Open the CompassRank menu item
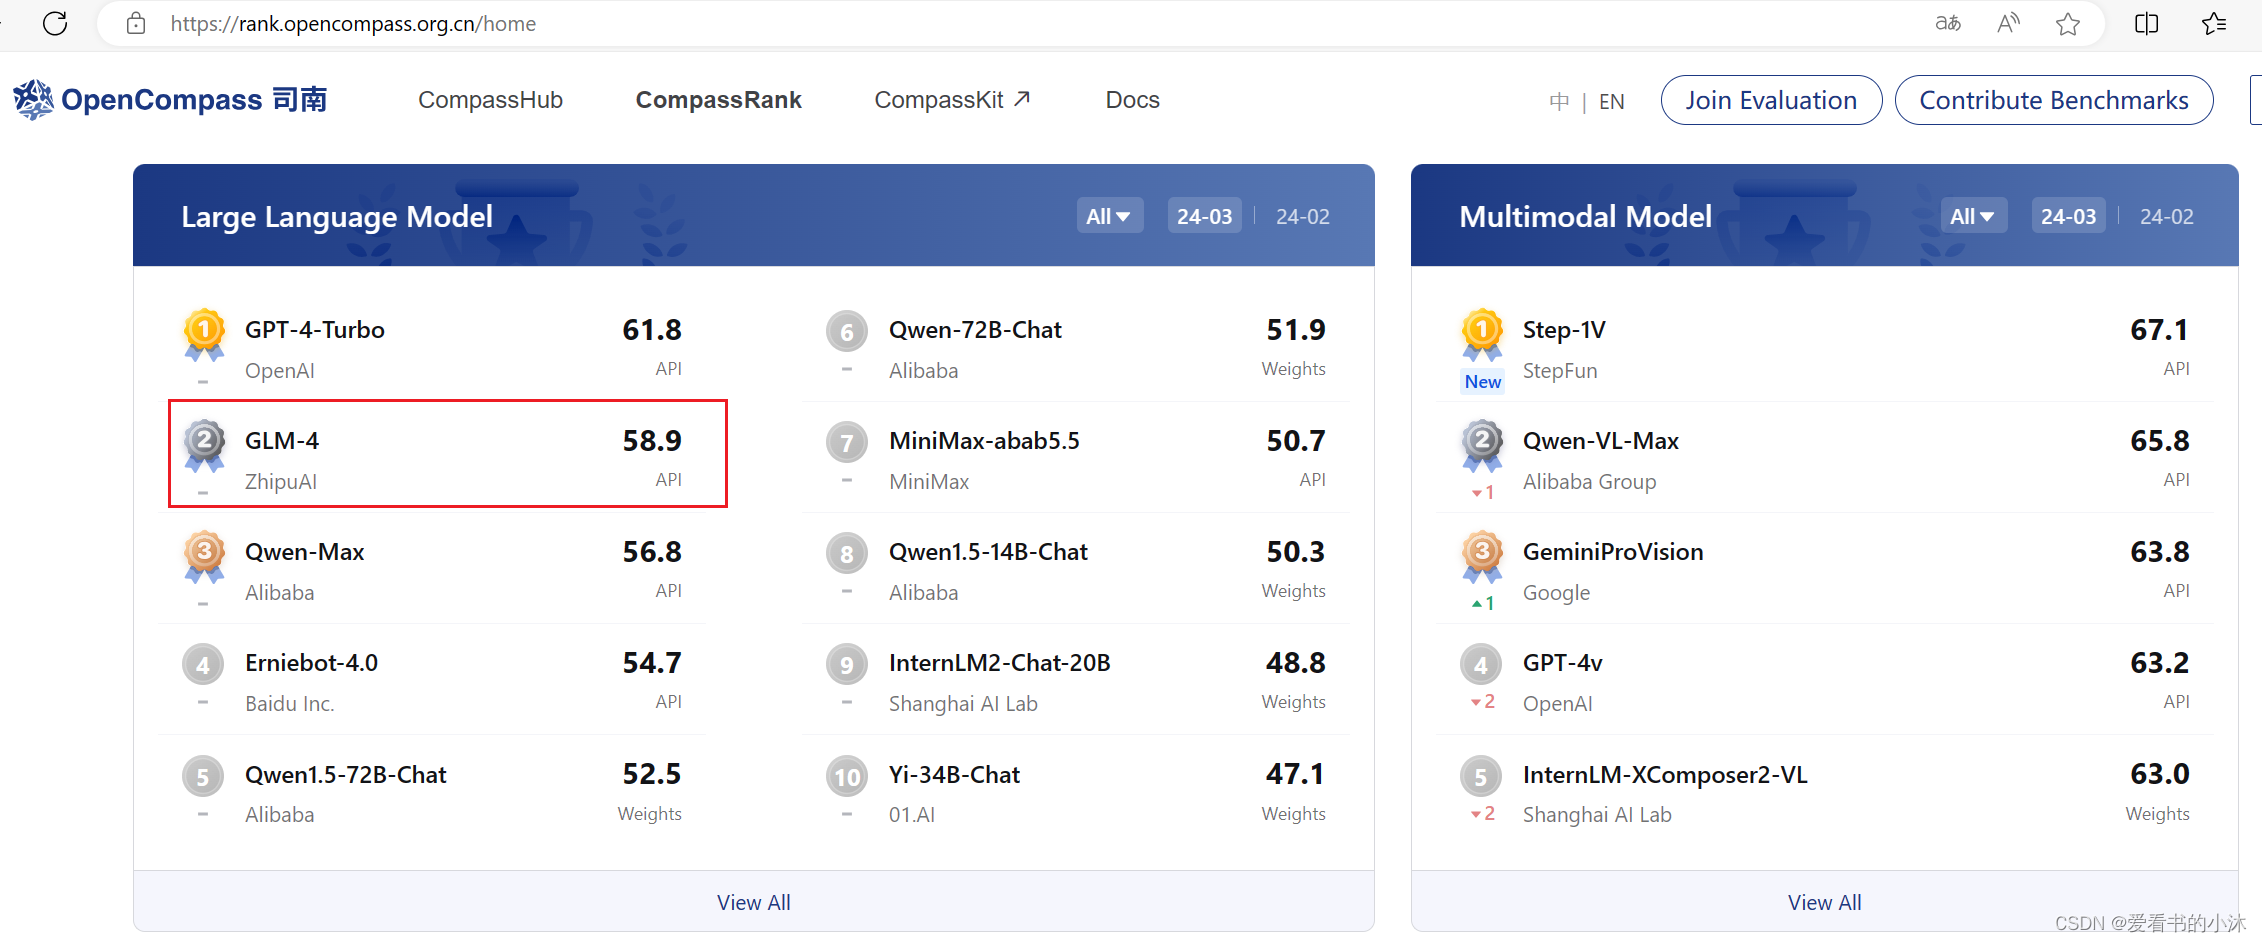The height and width of the screenshot is (942, 2262). [718, 100]
